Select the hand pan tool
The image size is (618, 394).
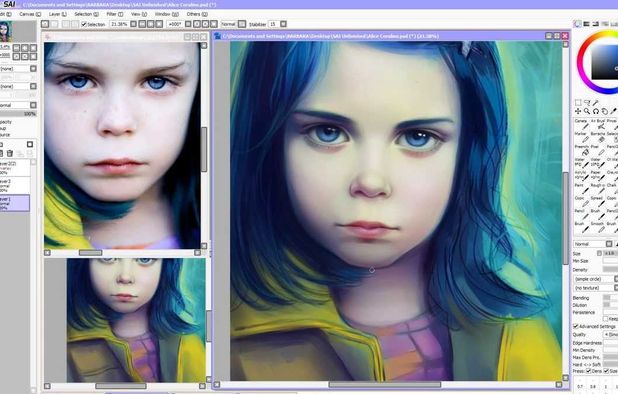pos(605,112)
